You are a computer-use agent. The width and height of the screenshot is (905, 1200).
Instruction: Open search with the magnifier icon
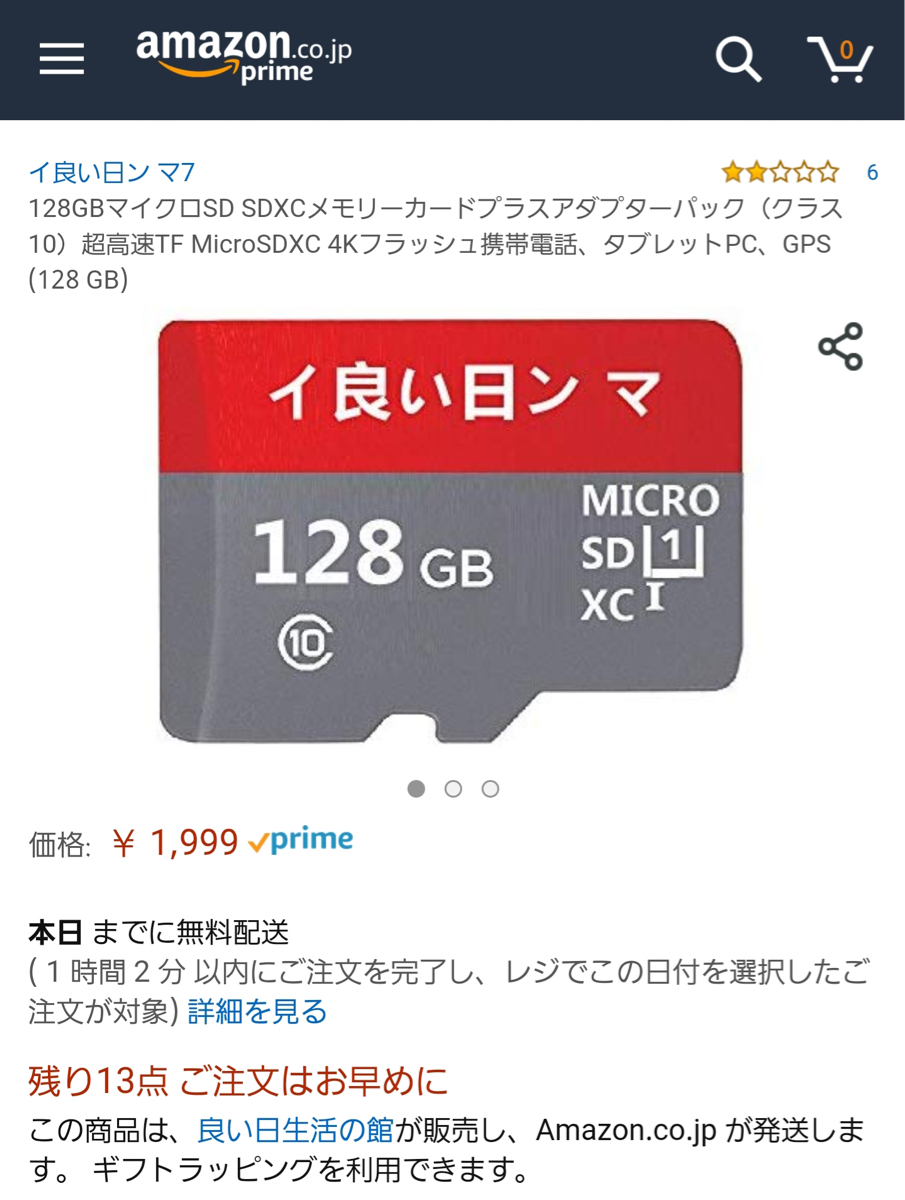click(738, 60)
